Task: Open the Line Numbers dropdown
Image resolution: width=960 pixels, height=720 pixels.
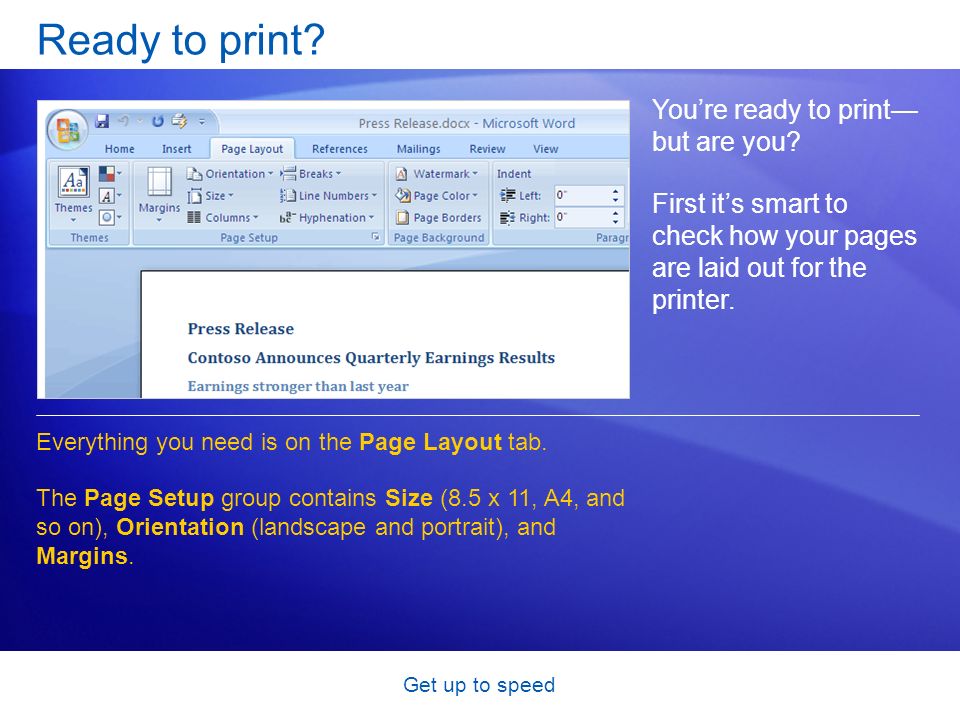Action: pyautogui.click(x=328, y=196)
